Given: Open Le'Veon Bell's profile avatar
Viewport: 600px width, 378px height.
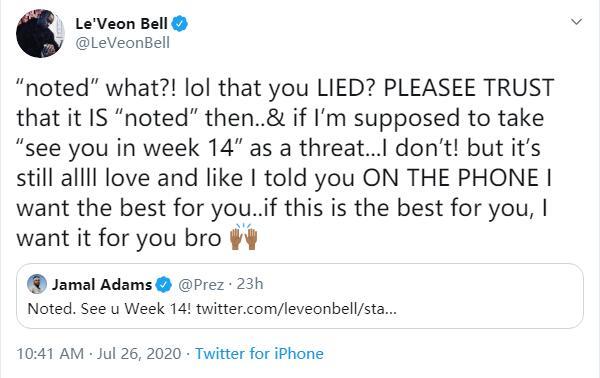Looking at the screenshot, I should coord(40,34).
